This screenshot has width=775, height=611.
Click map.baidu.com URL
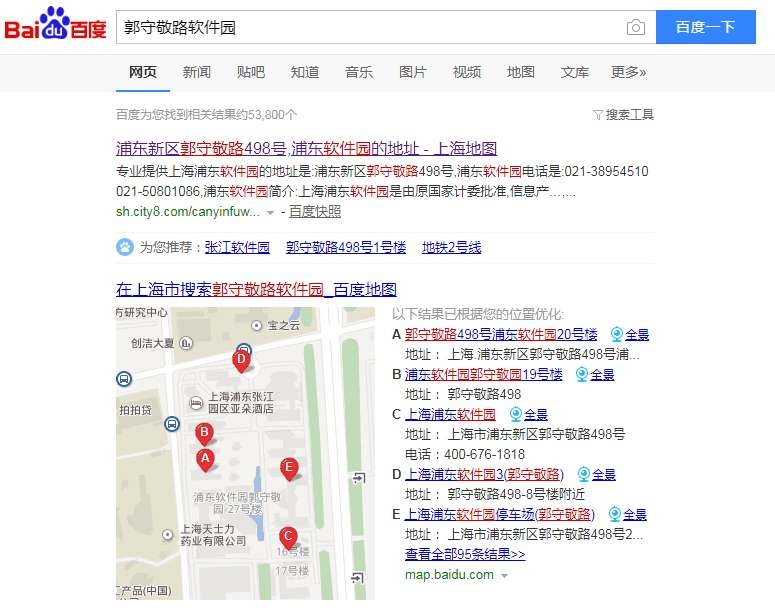[x=449, y=575]
